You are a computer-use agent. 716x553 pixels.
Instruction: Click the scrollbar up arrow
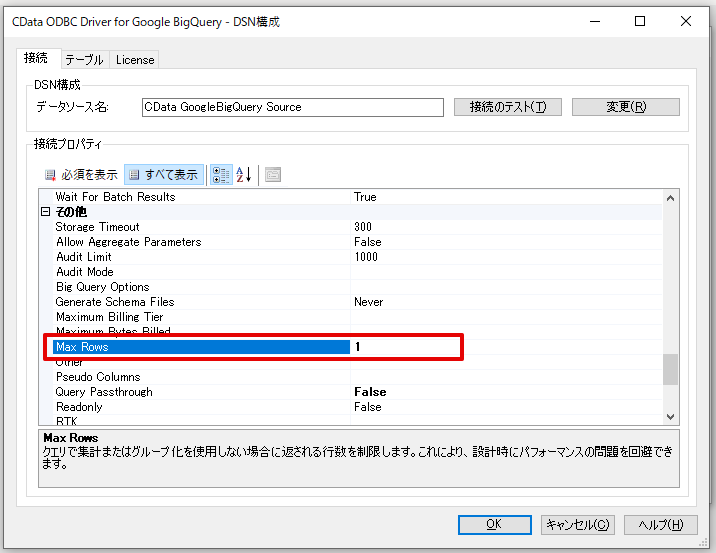(670, 198)
